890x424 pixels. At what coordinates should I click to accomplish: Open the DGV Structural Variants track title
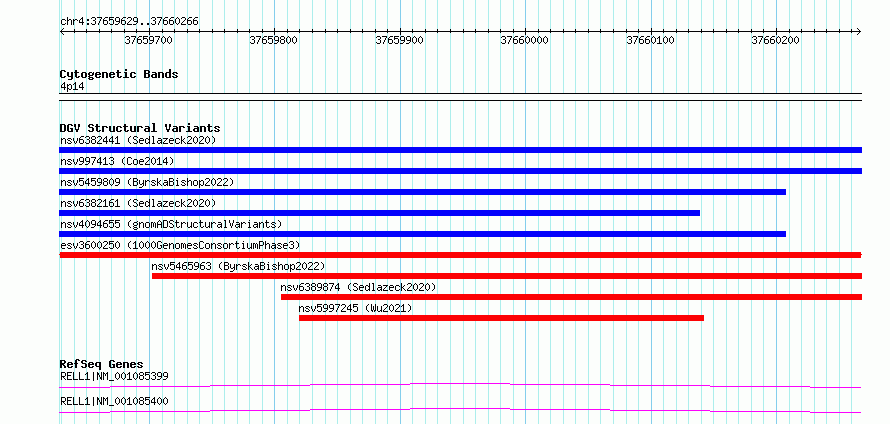(x=140, y=128)
